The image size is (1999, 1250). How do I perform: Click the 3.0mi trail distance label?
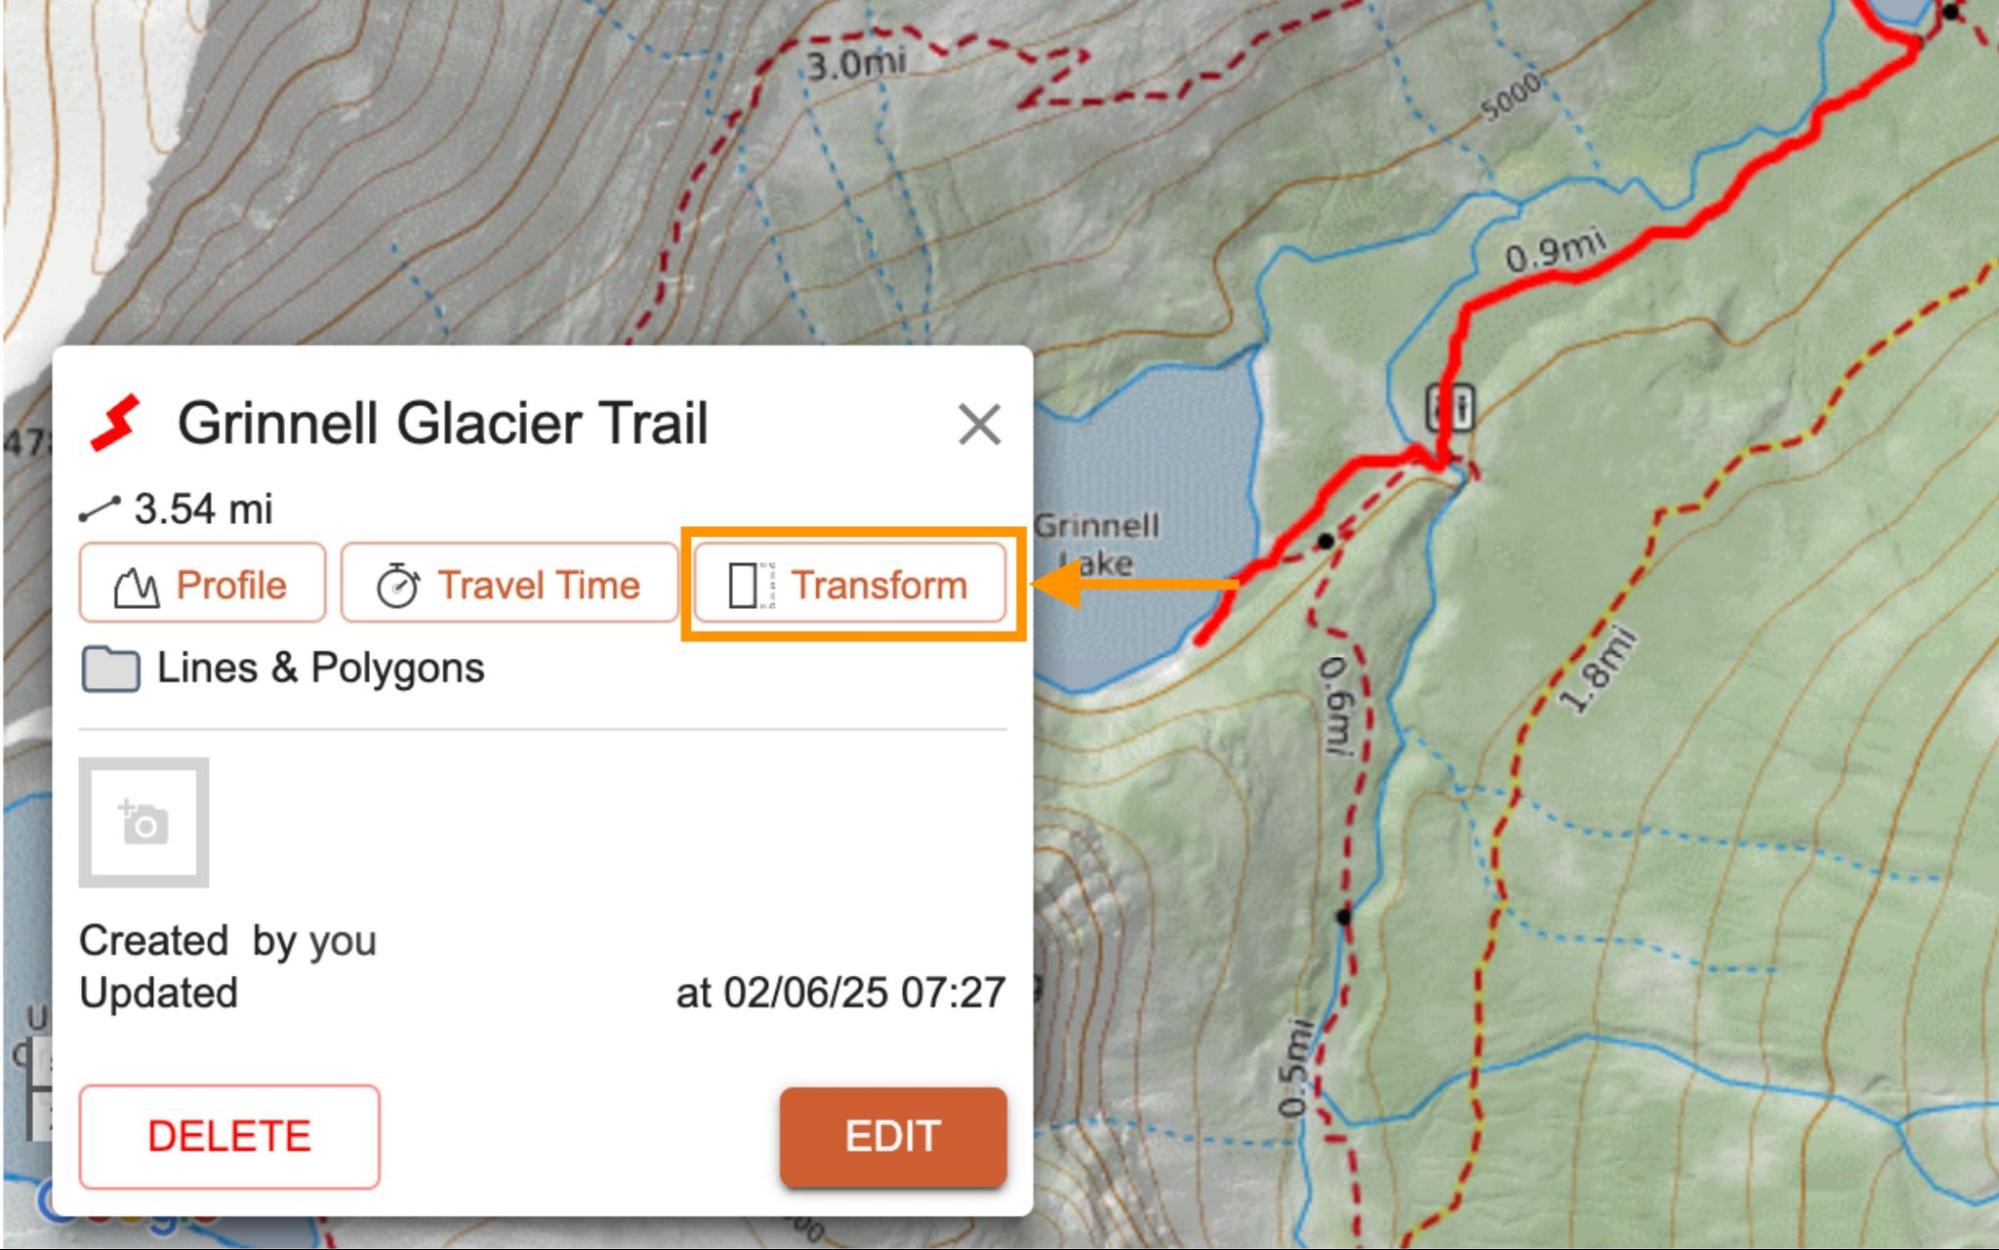856,64
